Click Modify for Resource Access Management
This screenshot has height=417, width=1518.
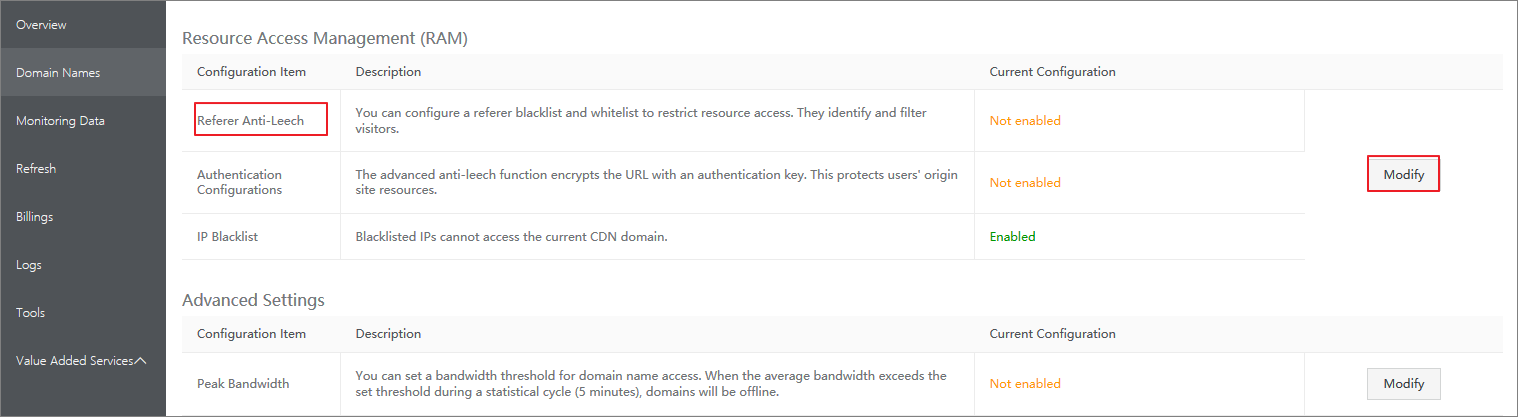point(1403,174)
